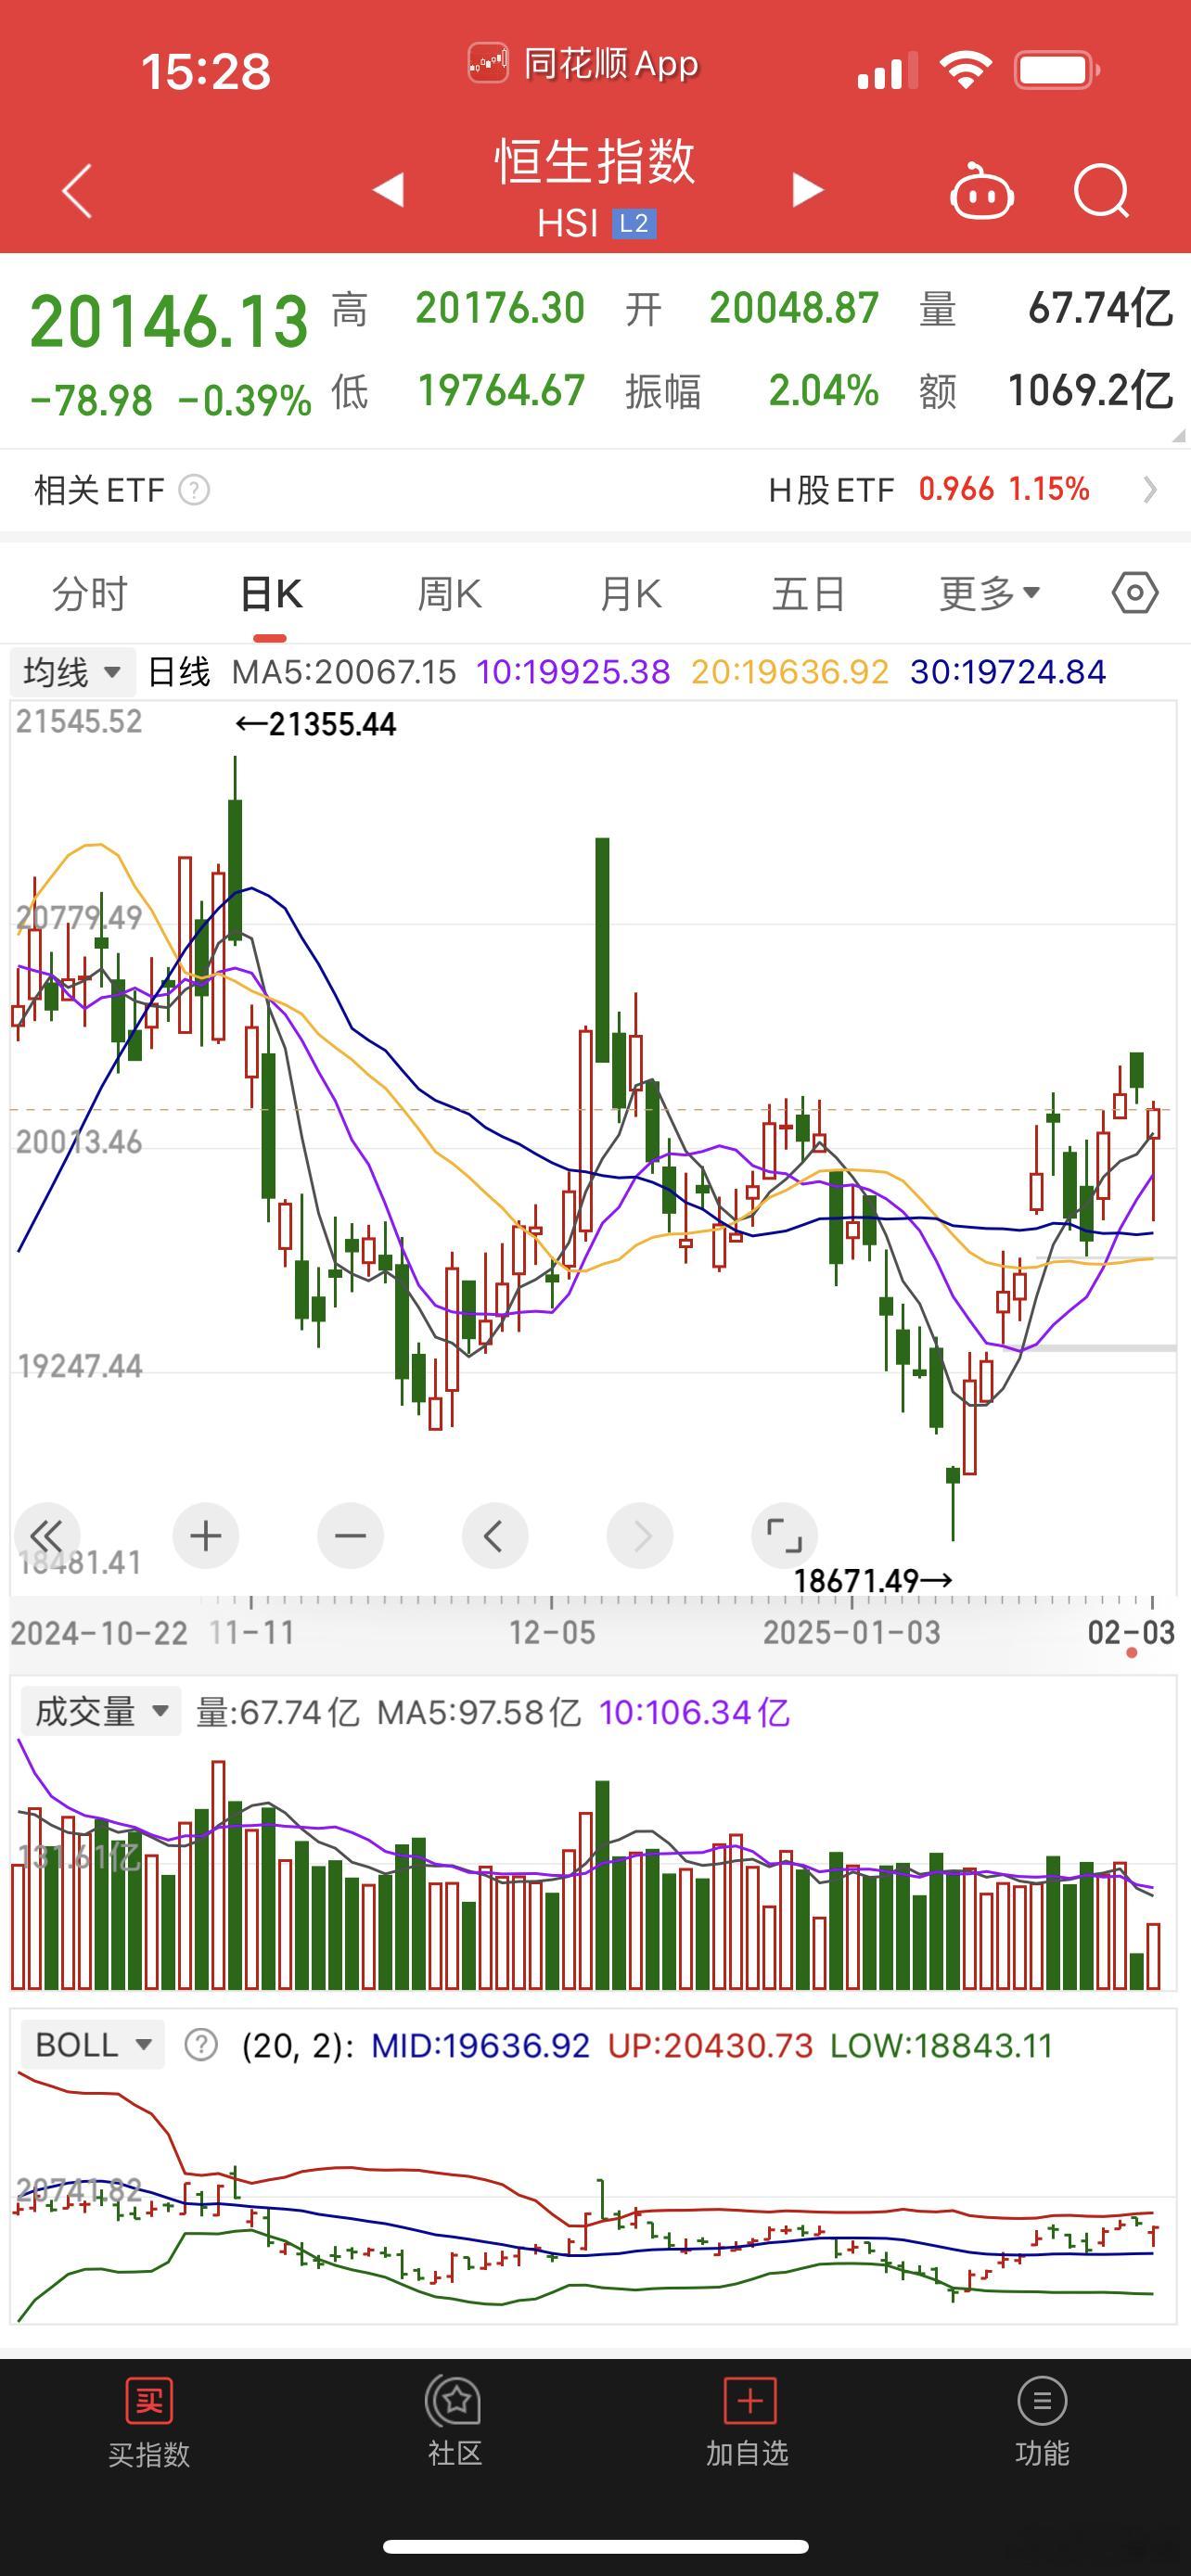
Task: Switch to 周K tab
Action: click(x=449, y=594)
